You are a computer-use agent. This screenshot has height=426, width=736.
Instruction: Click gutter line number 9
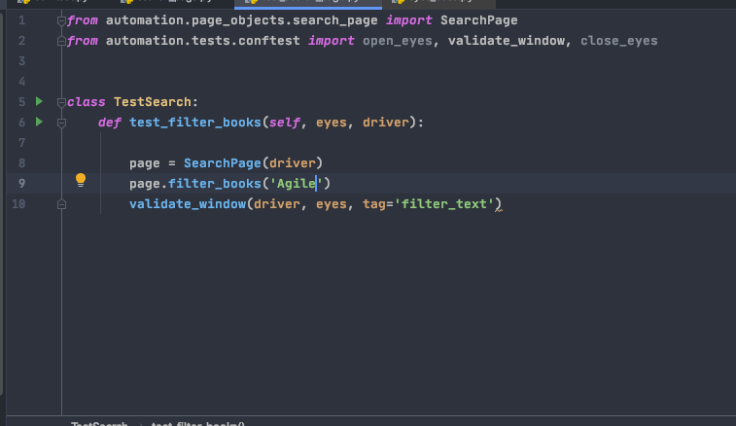point(22,183)
